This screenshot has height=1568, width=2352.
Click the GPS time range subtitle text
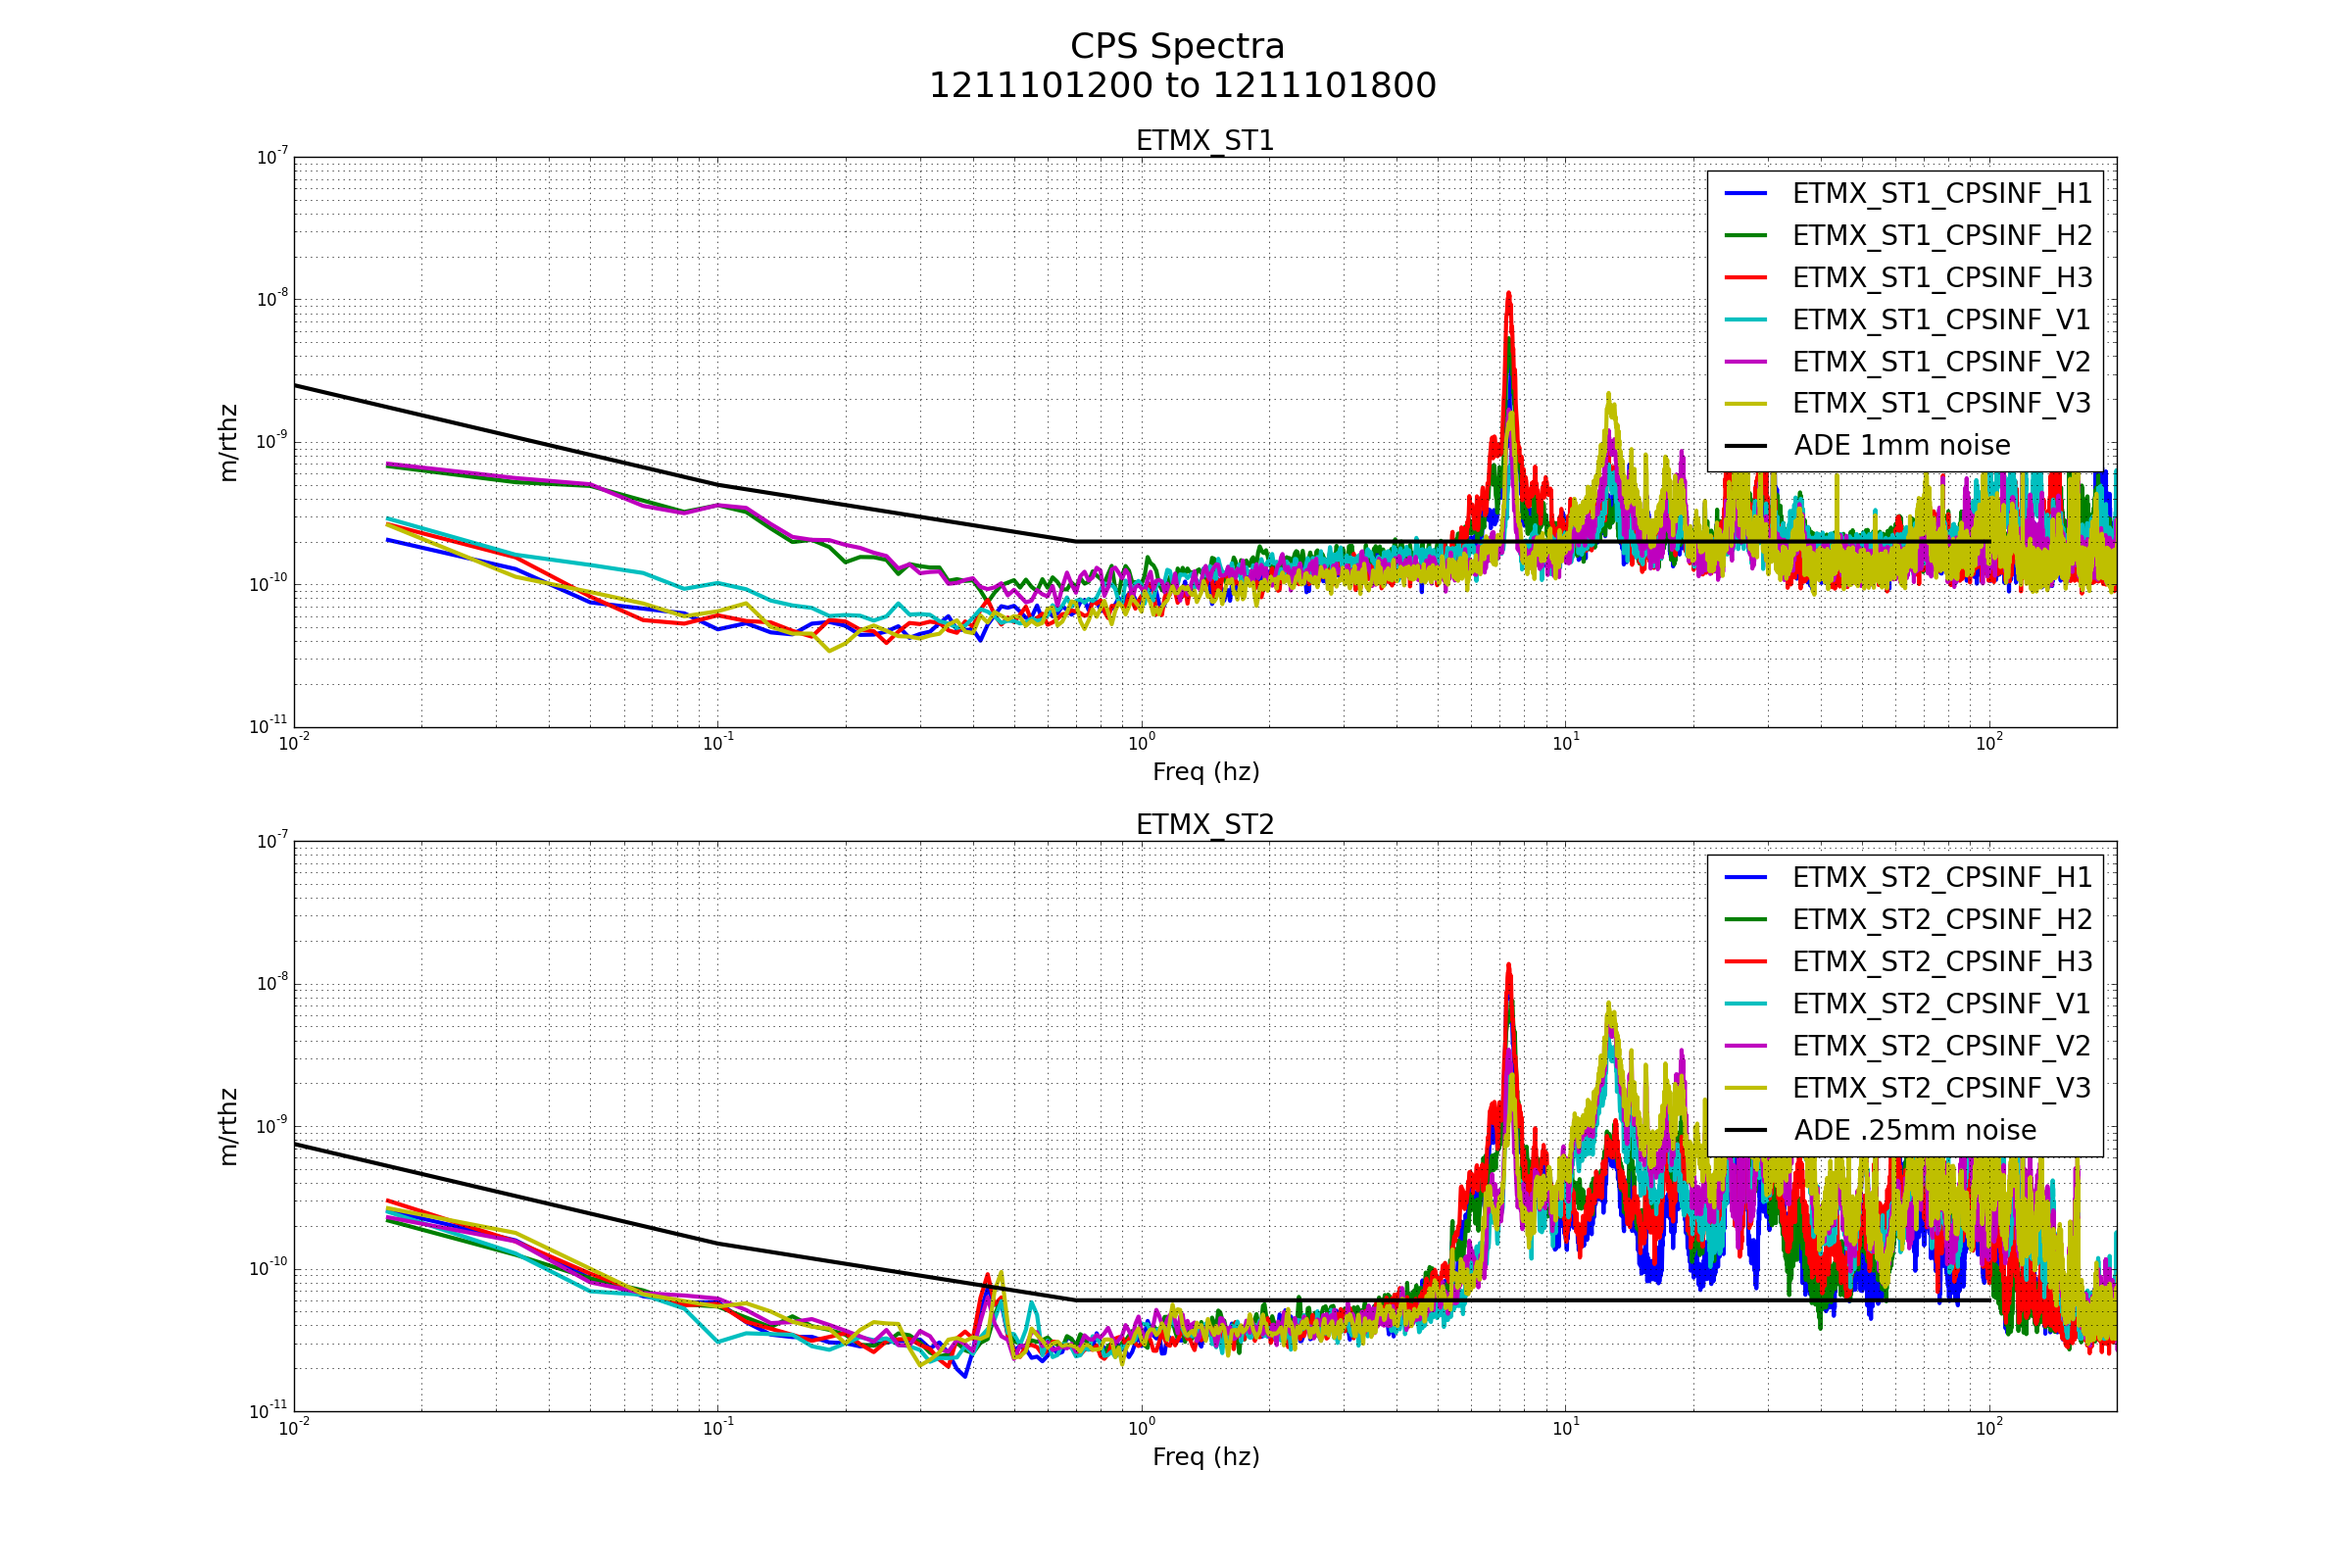tap(1182, 86)
